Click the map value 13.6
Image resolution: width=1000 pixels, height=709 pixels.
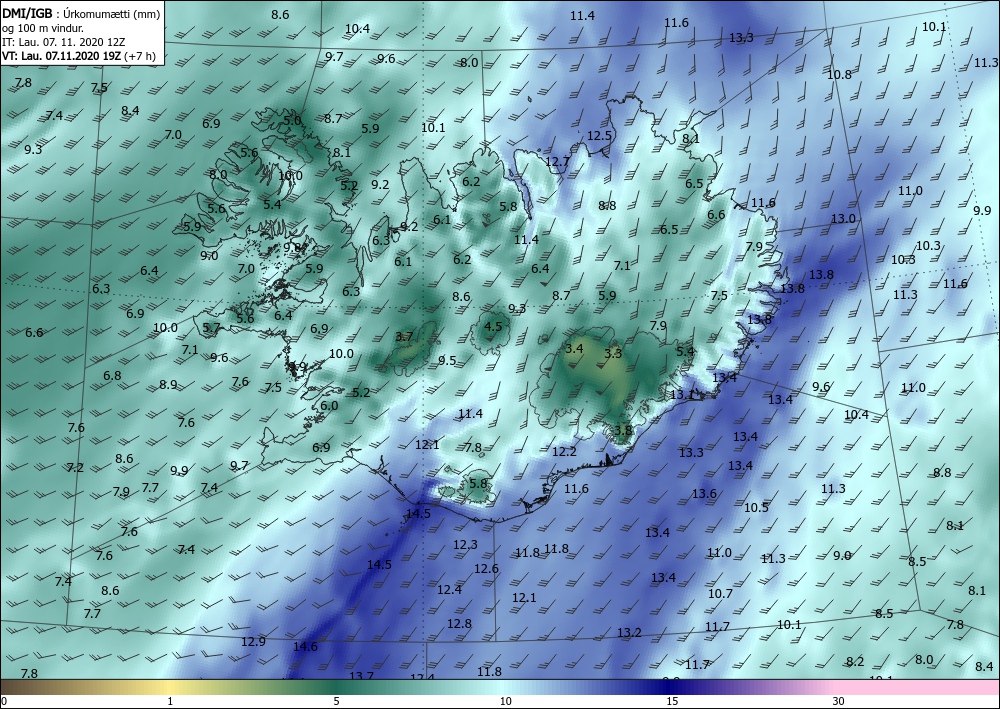point(704,493)
